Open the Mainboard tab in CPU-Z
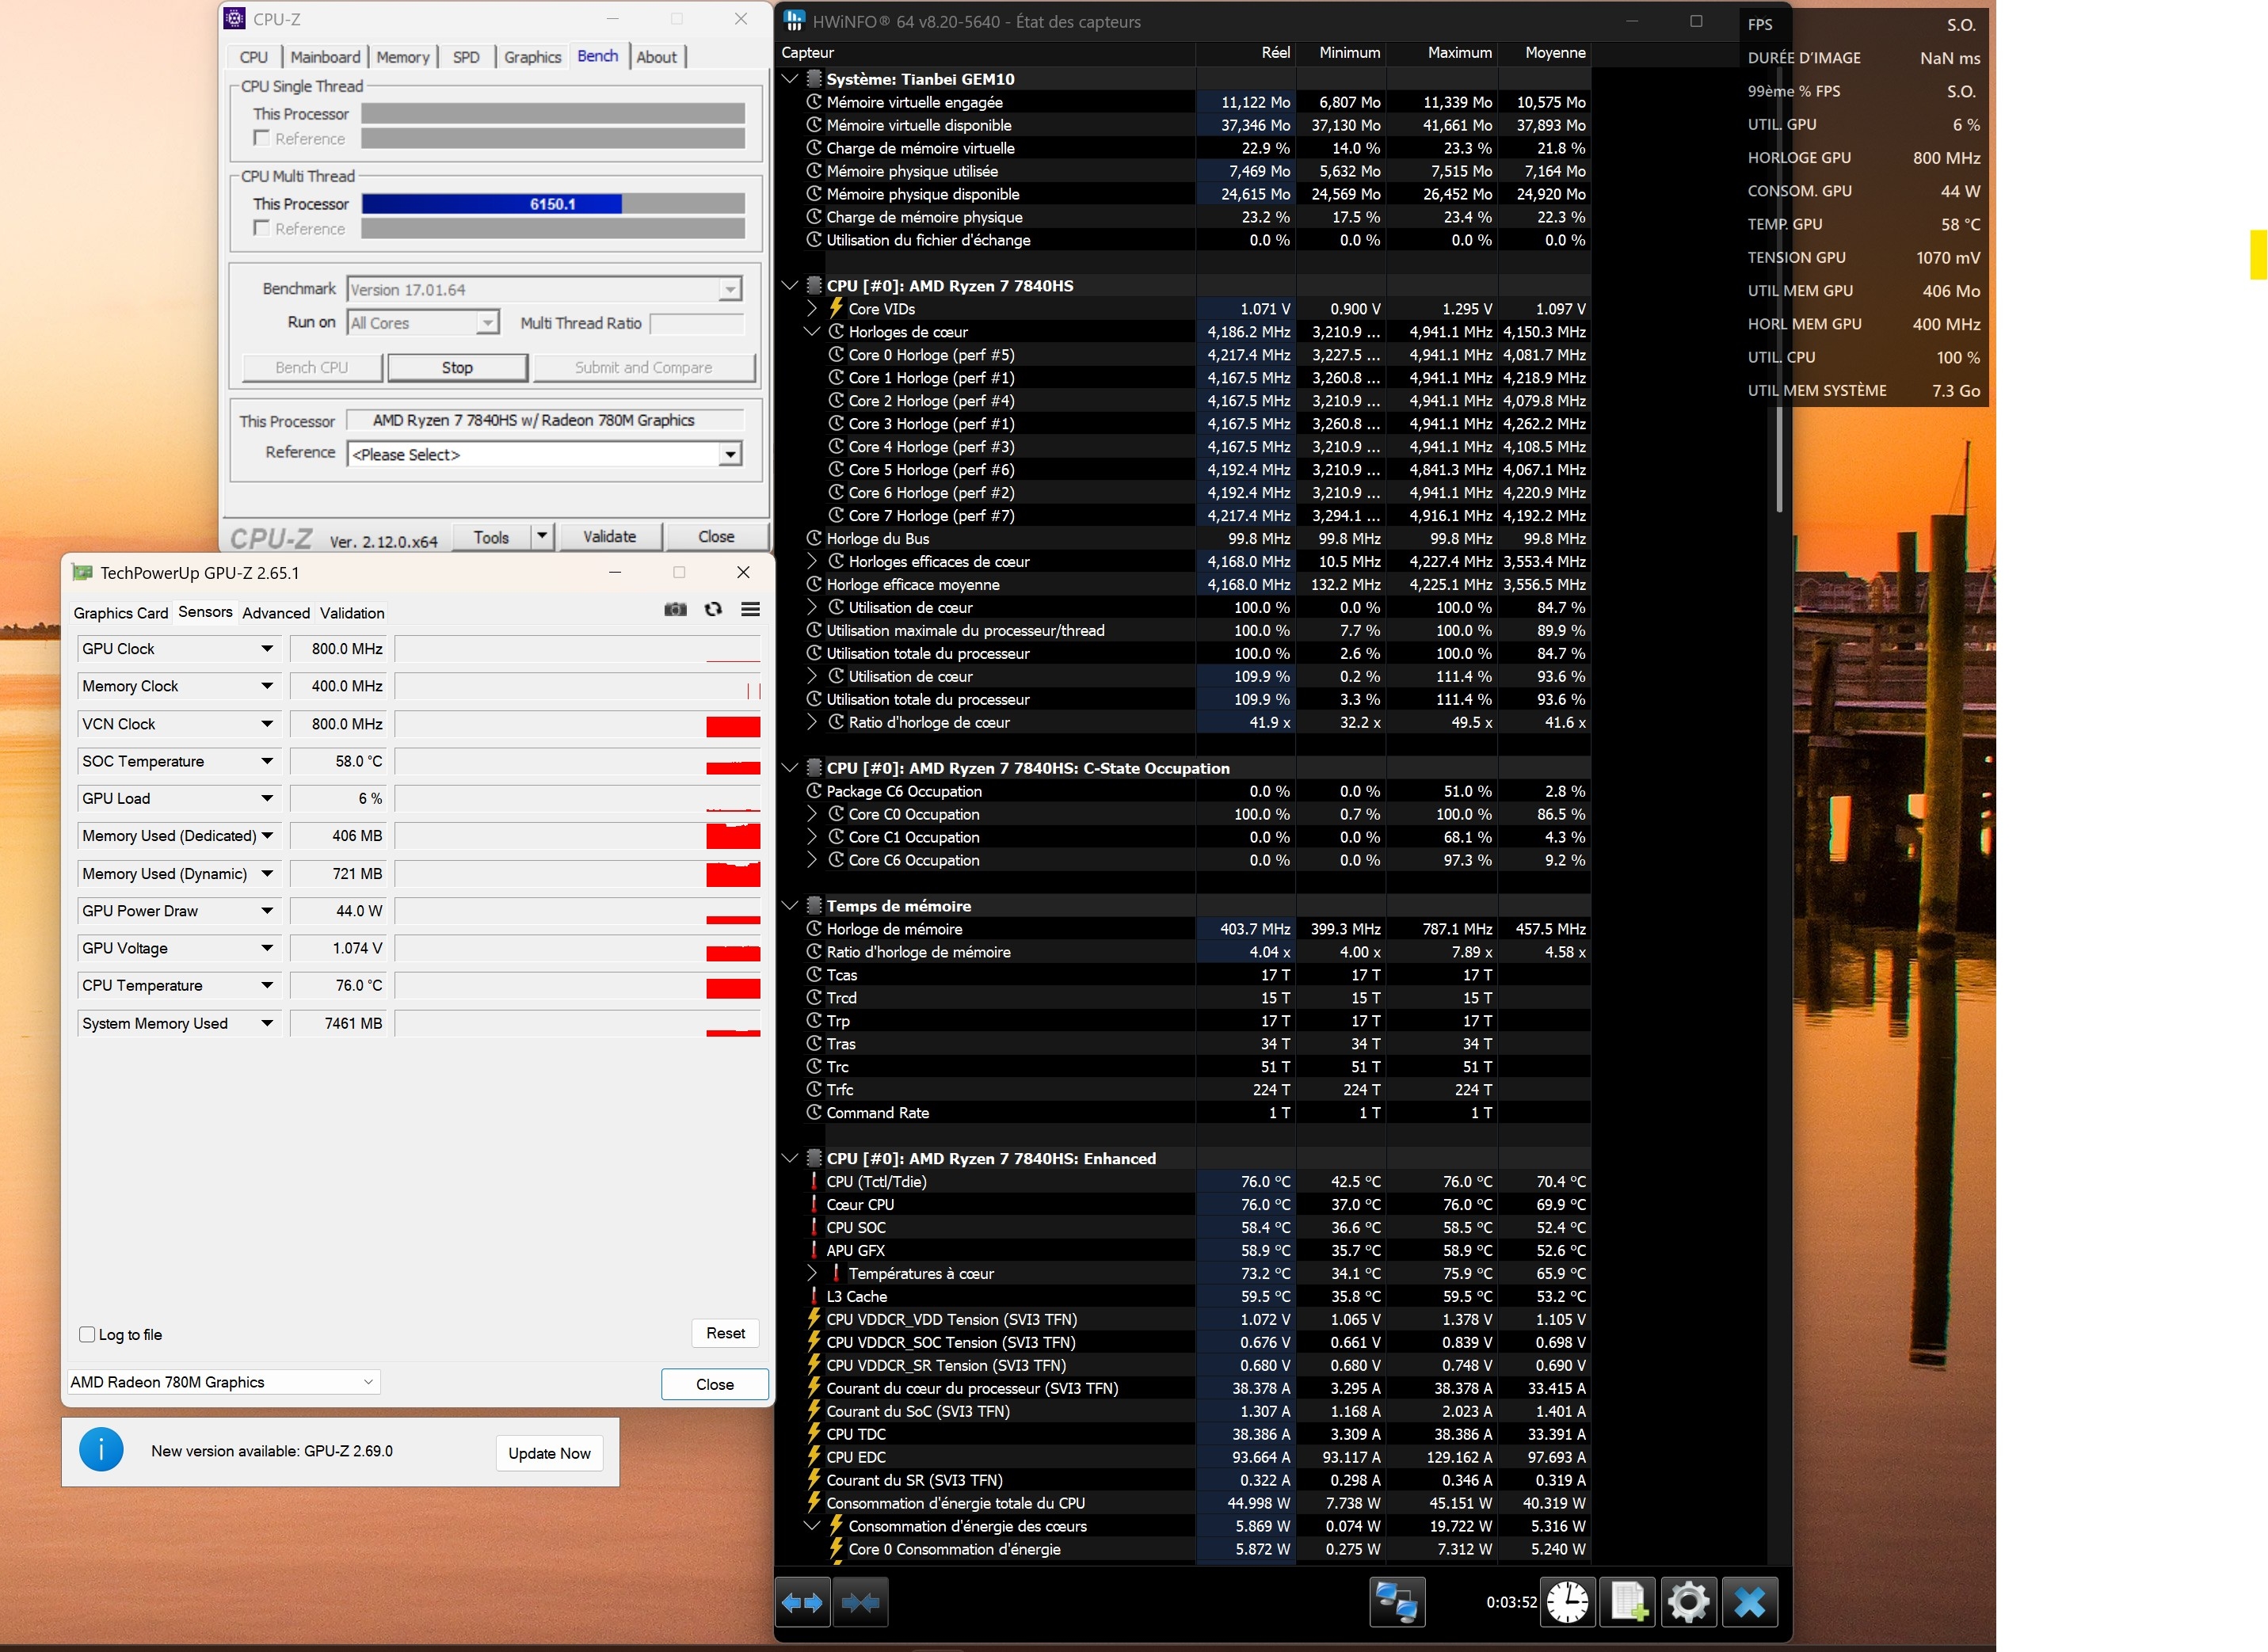Image resolution: width=2268 pixels, height=1652 pixels. tap(325, 57)
